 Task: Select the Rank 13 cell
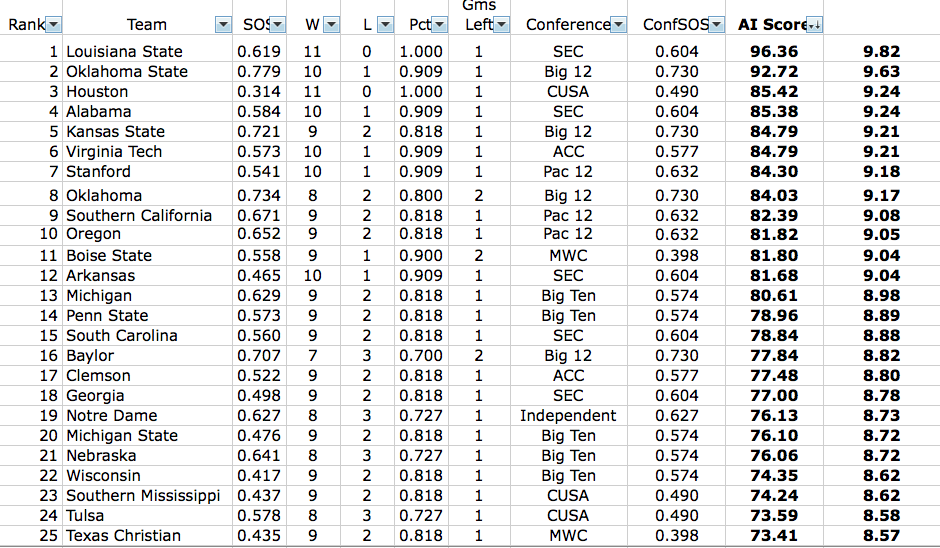coord(31,296)
